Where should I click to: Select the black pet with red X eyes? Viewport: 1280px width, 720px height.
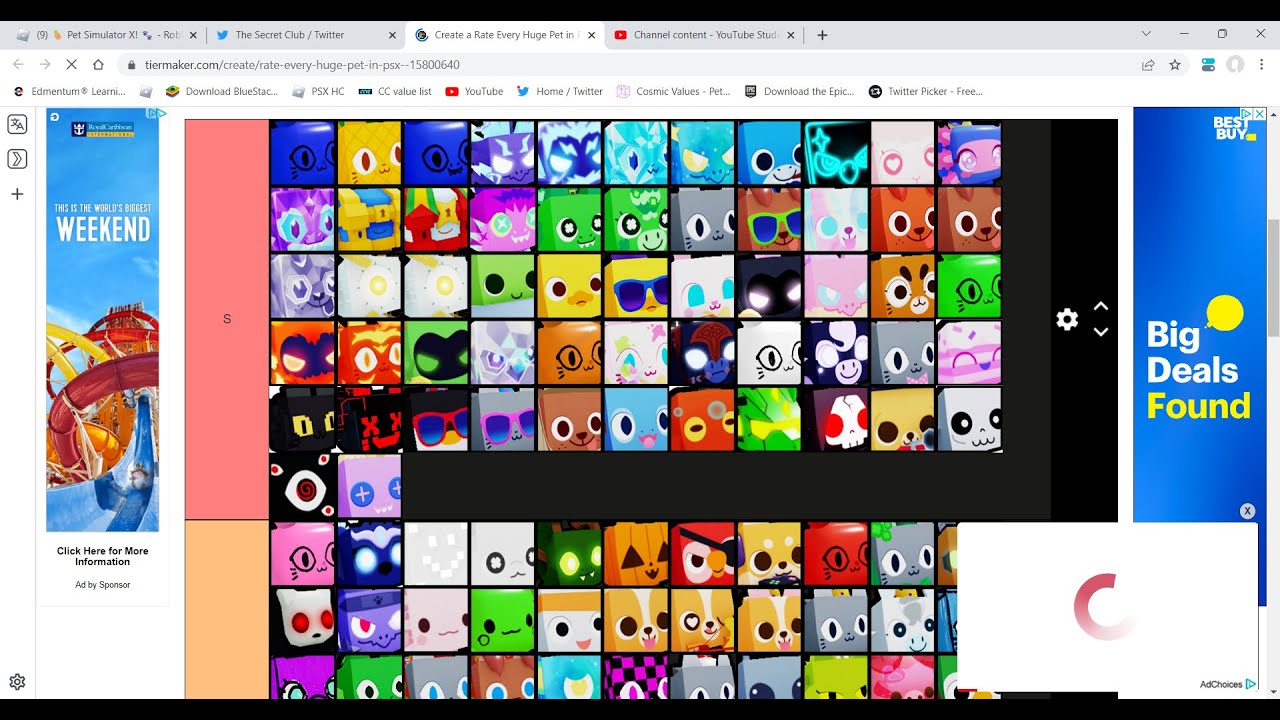click(369, 420)
